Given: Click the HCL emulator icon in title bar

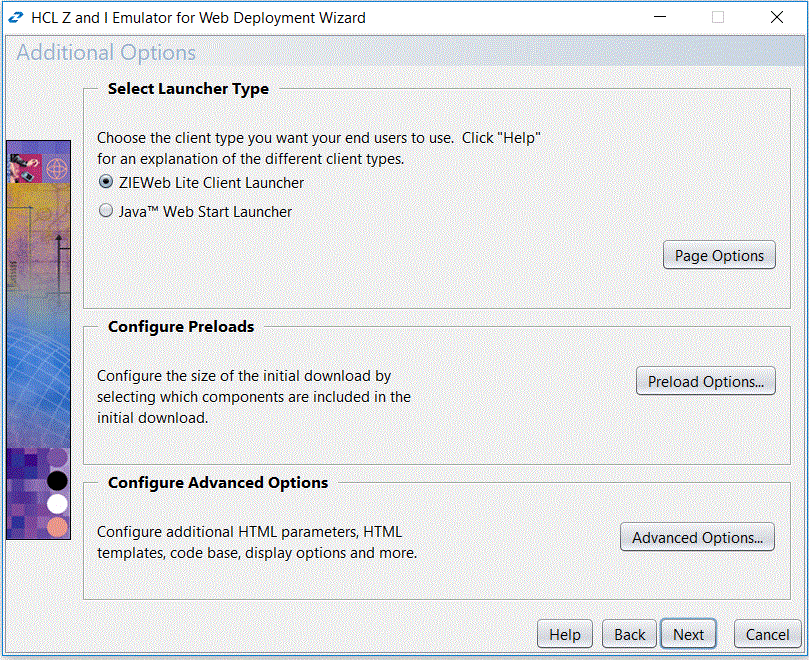Looking at the screenshot, I should 14,17.
